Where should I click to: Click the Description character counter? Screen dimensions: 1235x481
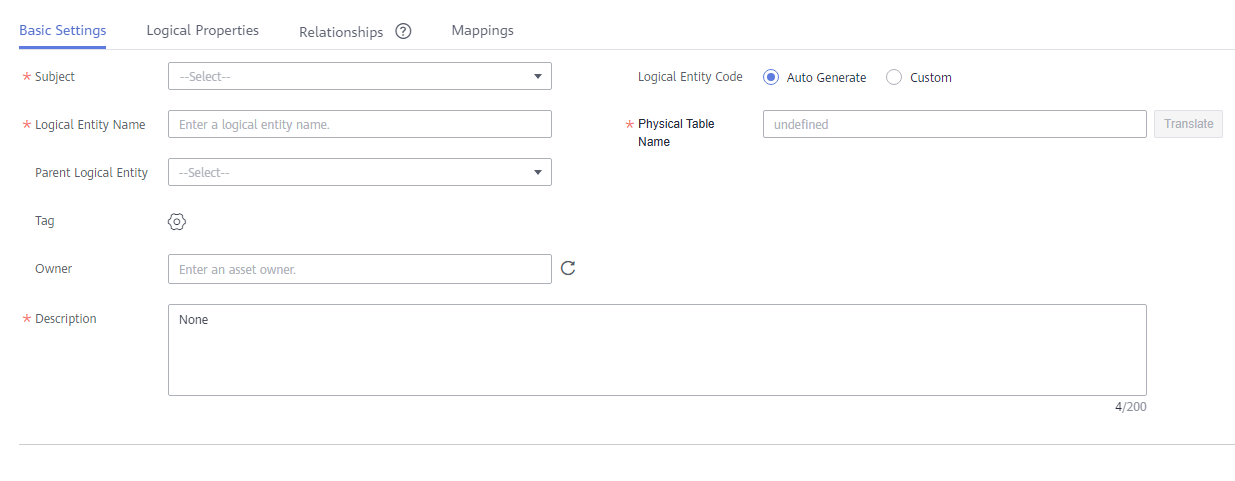tap(1130, 407)
